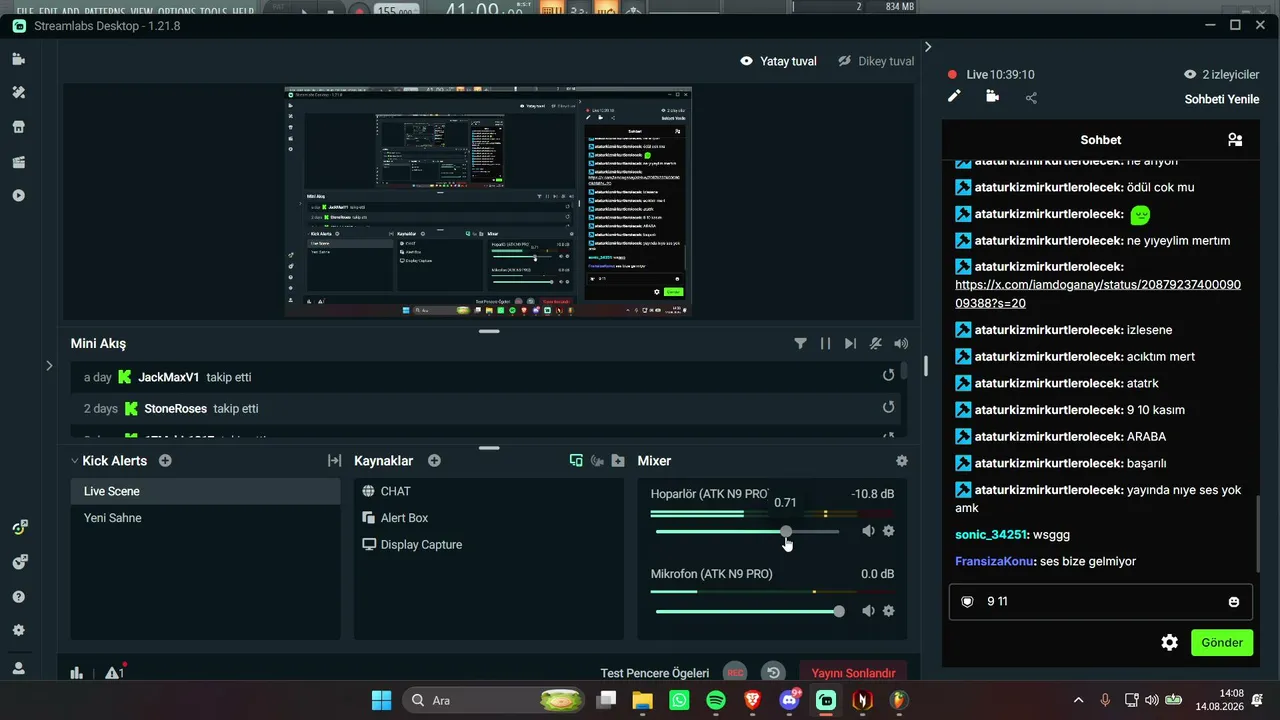Toggle the Yatay tuval horizontal canvas visibility
Image resolution: width=1280 pixels, height=720 pixels.
[746, 61]
